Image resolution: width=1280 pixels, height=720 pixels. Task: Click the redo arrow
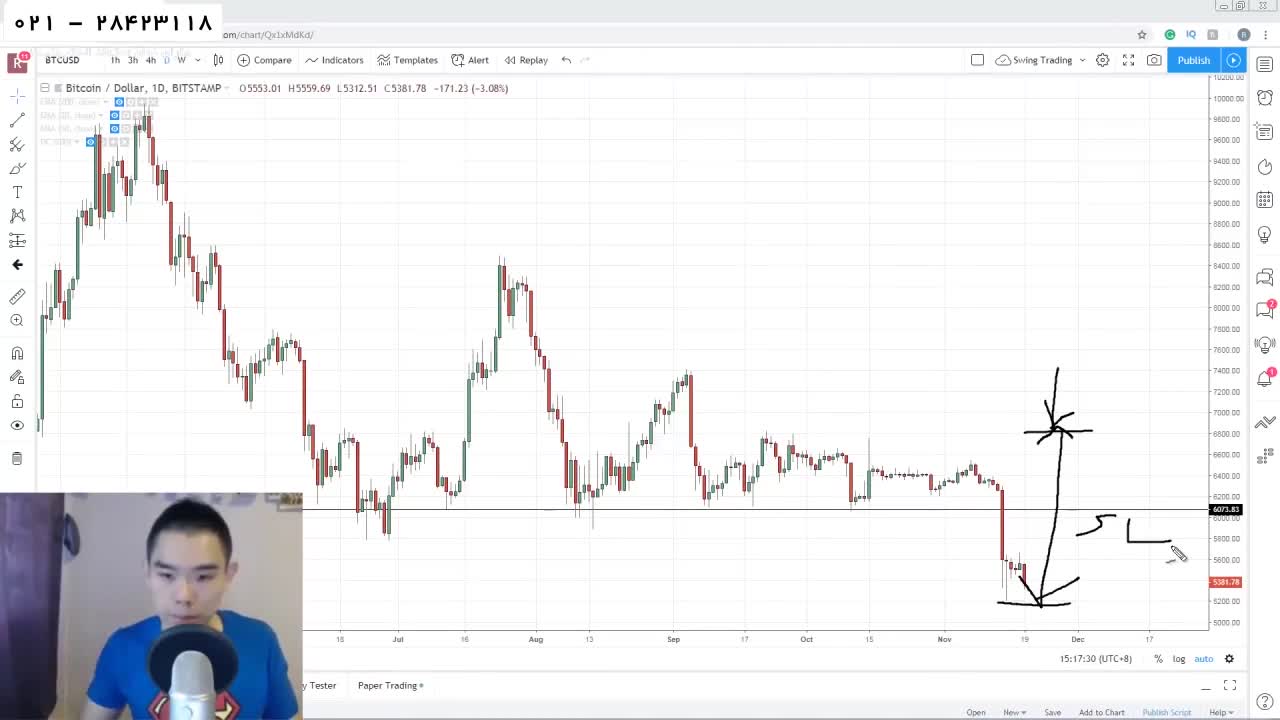(x=586, y=60)
